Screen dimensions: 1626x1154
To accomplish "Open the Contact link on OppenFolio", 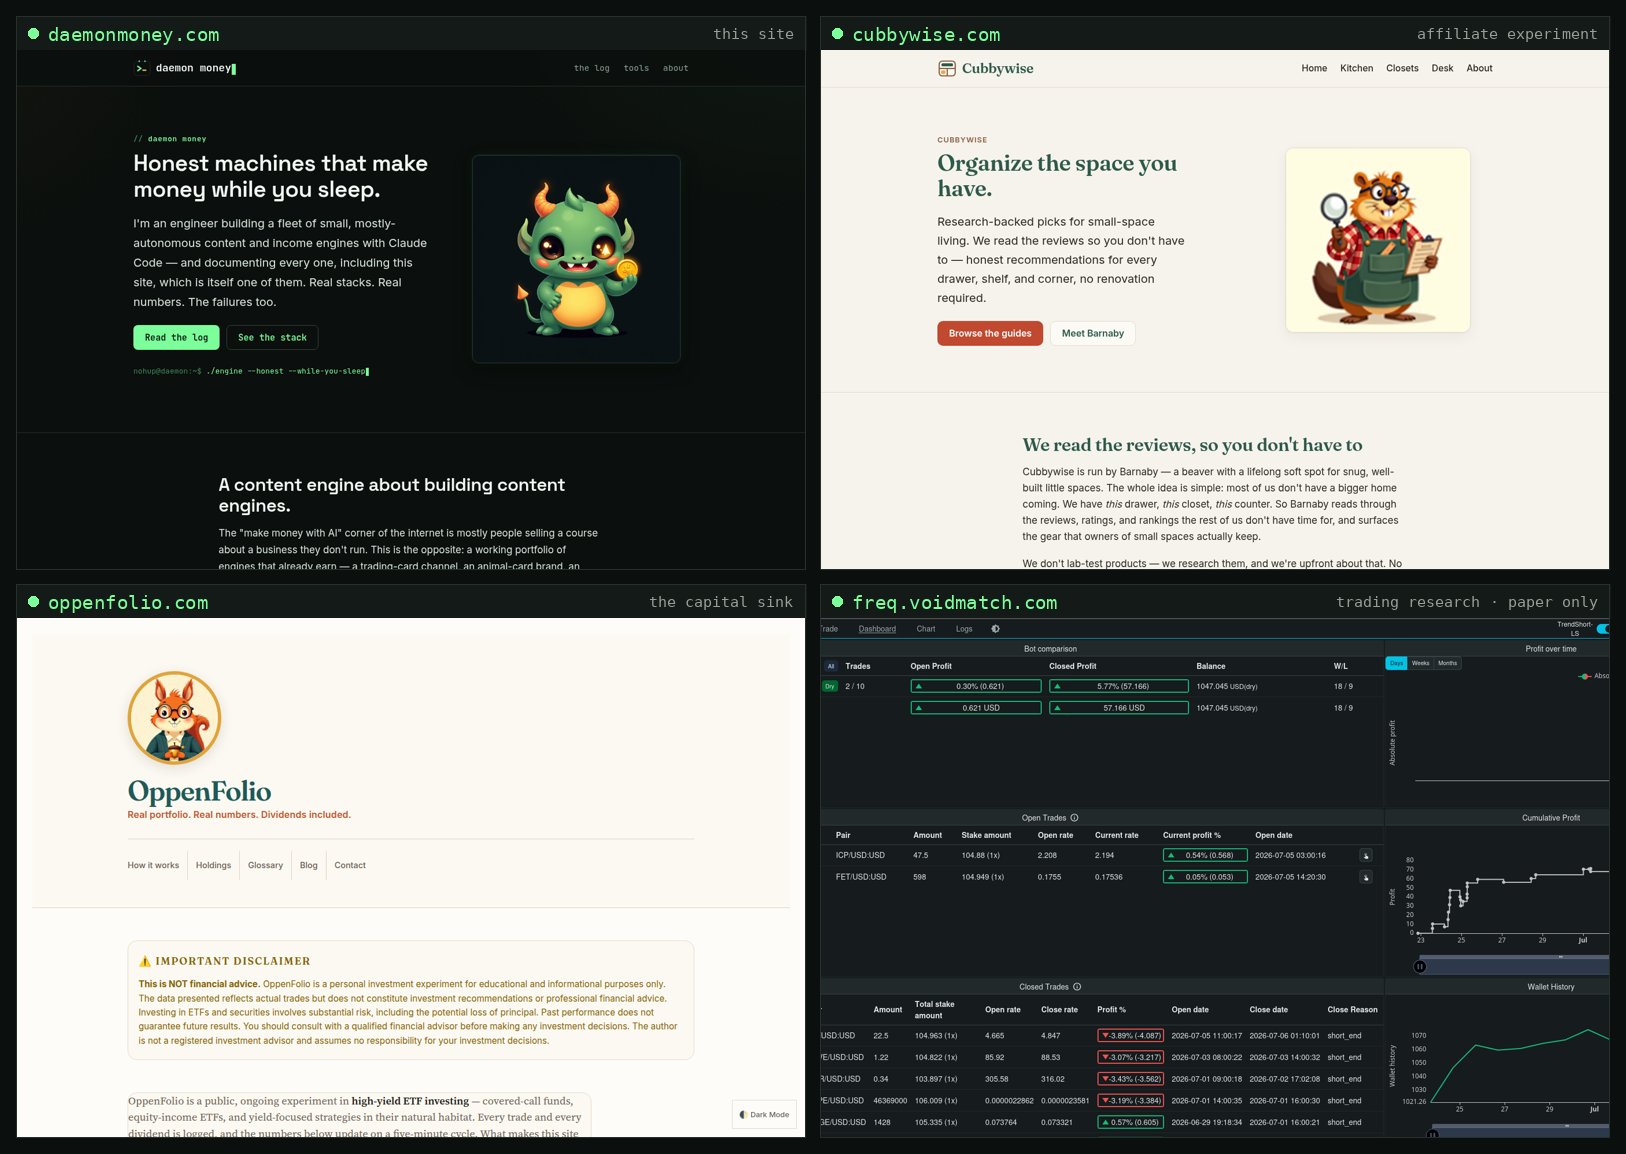I will pyautogui.click(x=350, y=865).
